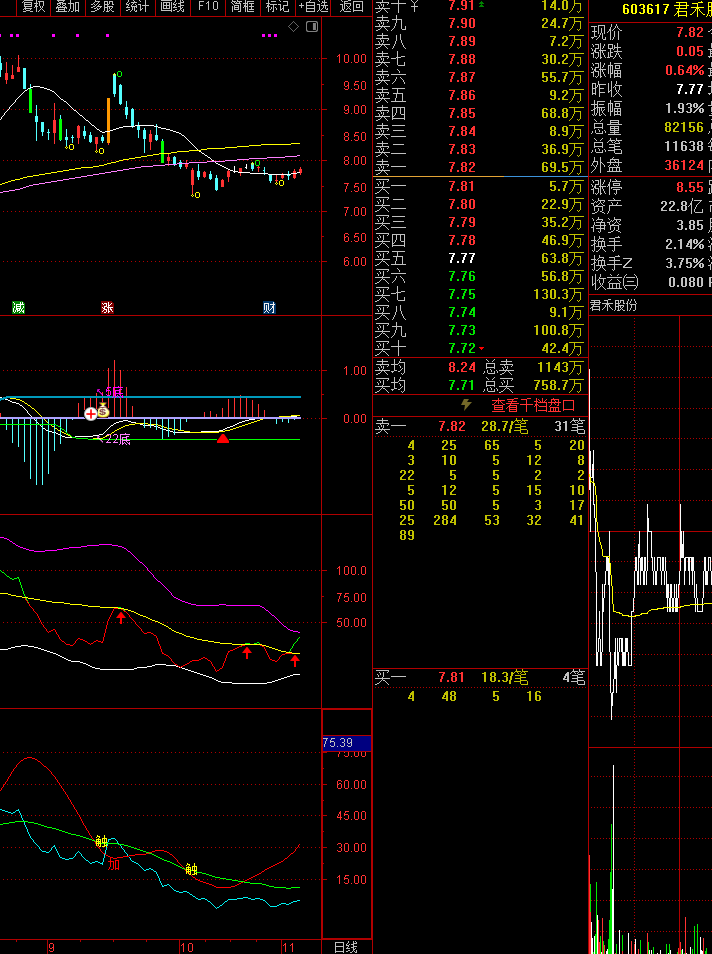Open the 统计 menu
712x954 pixels.
(137, 7)
